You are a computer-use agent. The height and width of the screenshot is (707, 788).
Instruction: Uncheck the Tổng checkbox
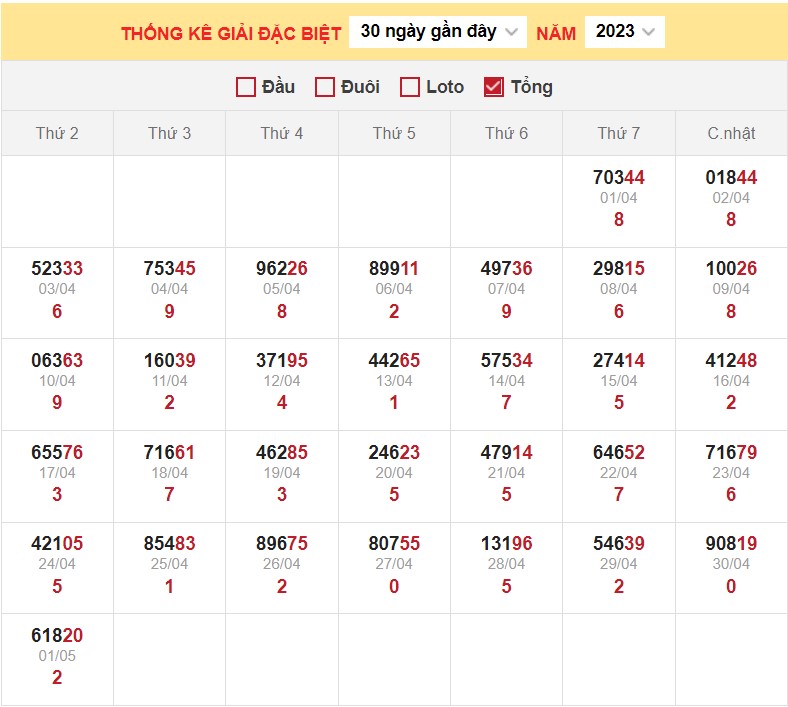[493, 87]
